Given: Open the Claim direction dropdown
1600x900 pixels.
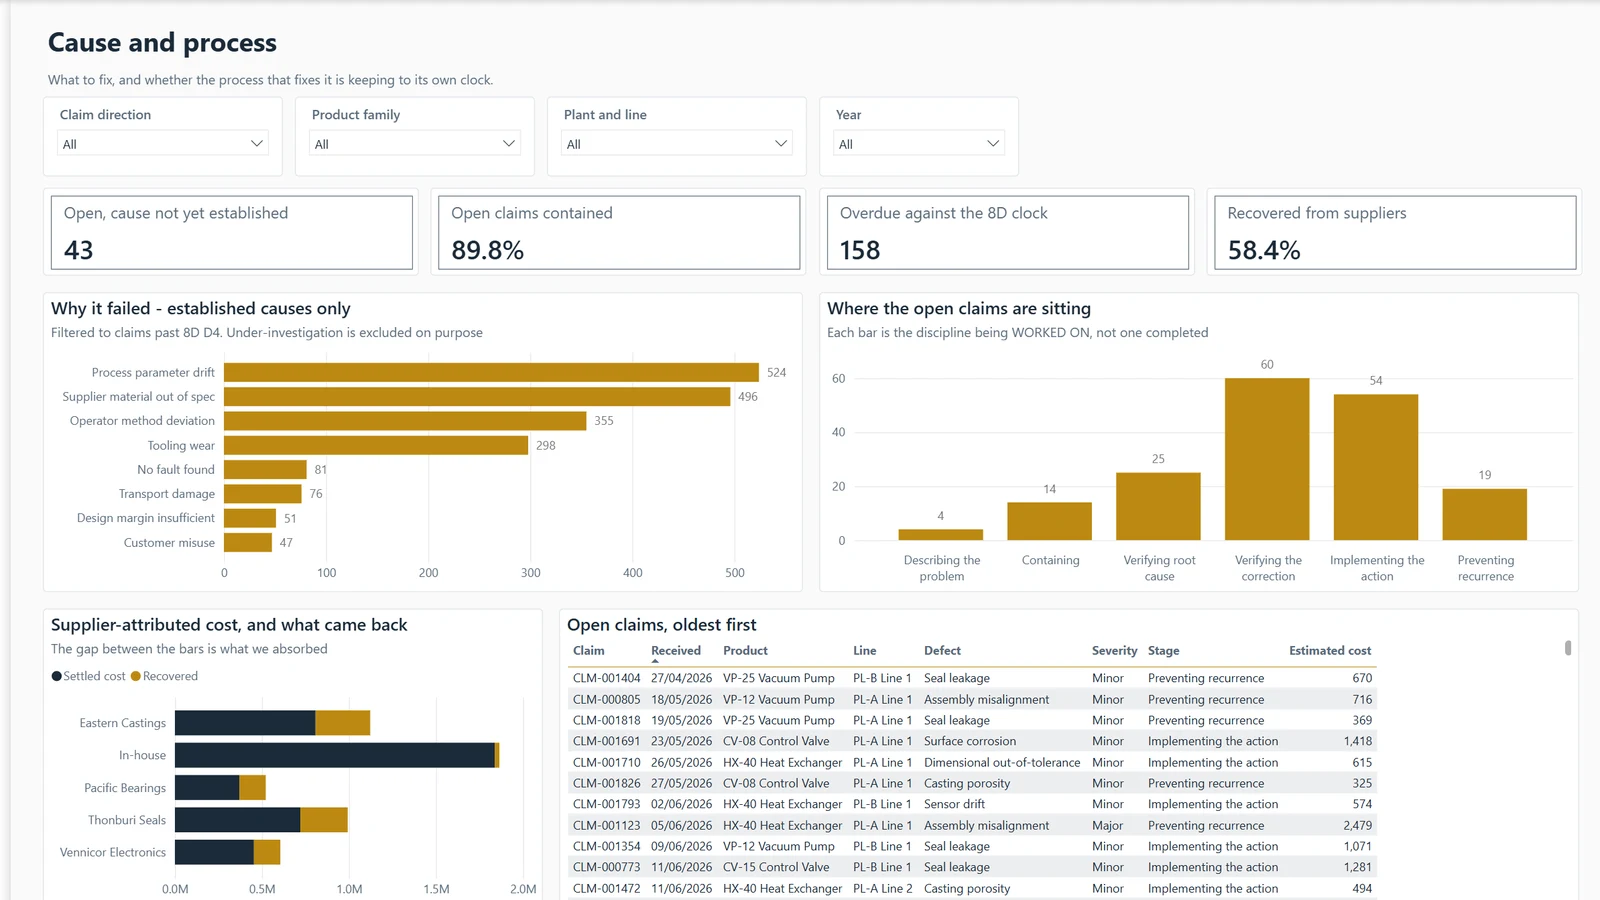Looking at the screenshot, I should (163, 144).
